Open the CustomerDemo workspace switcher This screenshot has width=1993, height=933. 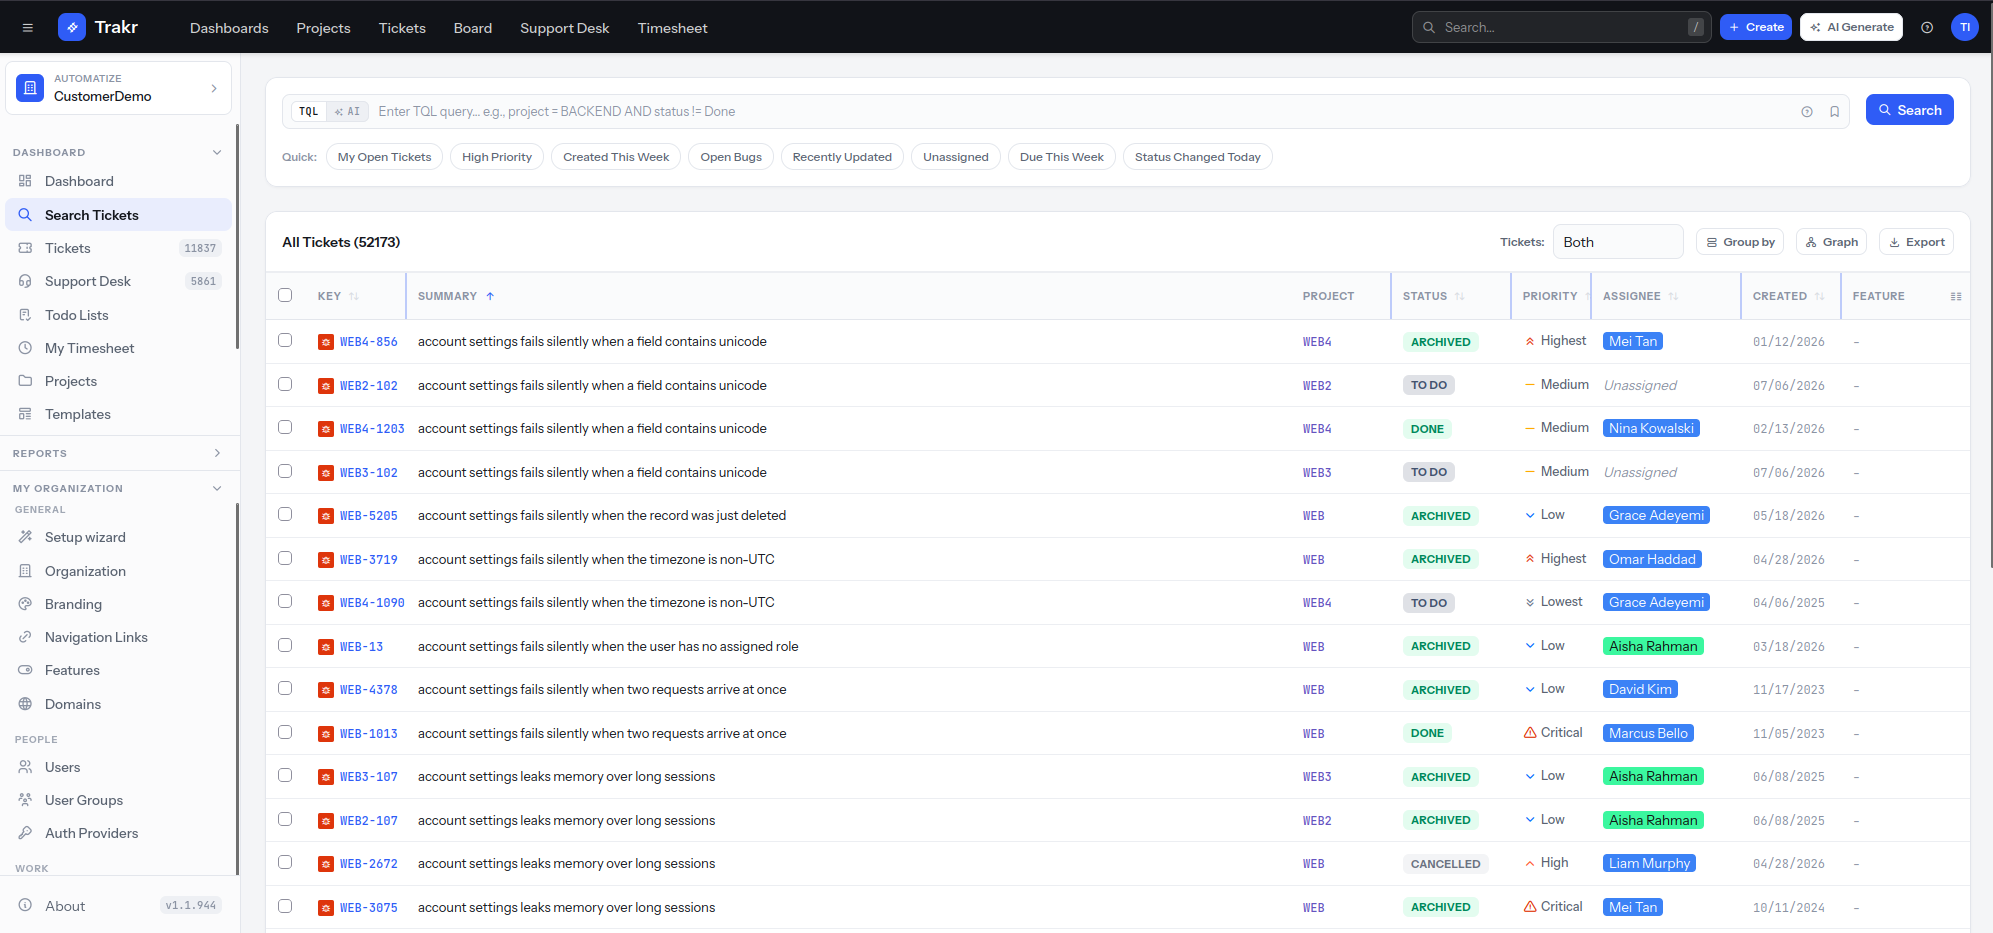(118, 88)
